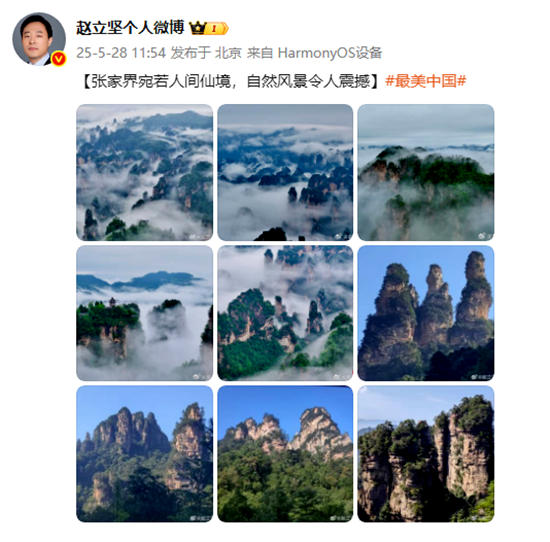Open bottom-middle photo of rocky ridge

[x=285, y=454]
